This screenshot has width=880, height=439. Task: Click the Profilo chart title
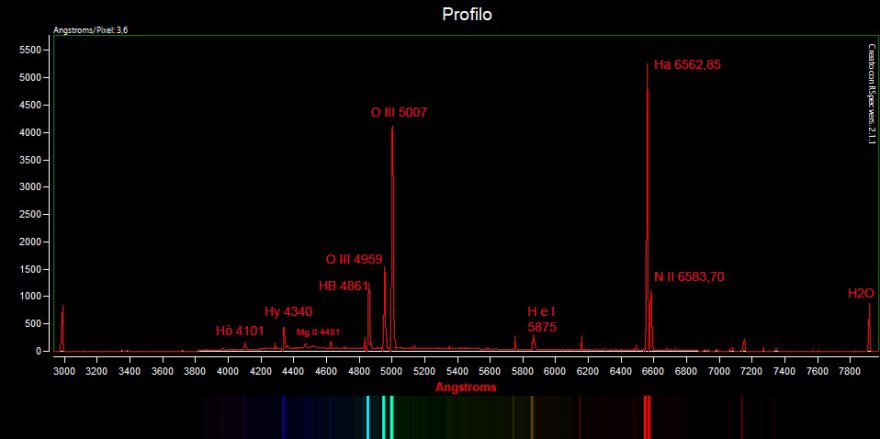coord(467,15)
